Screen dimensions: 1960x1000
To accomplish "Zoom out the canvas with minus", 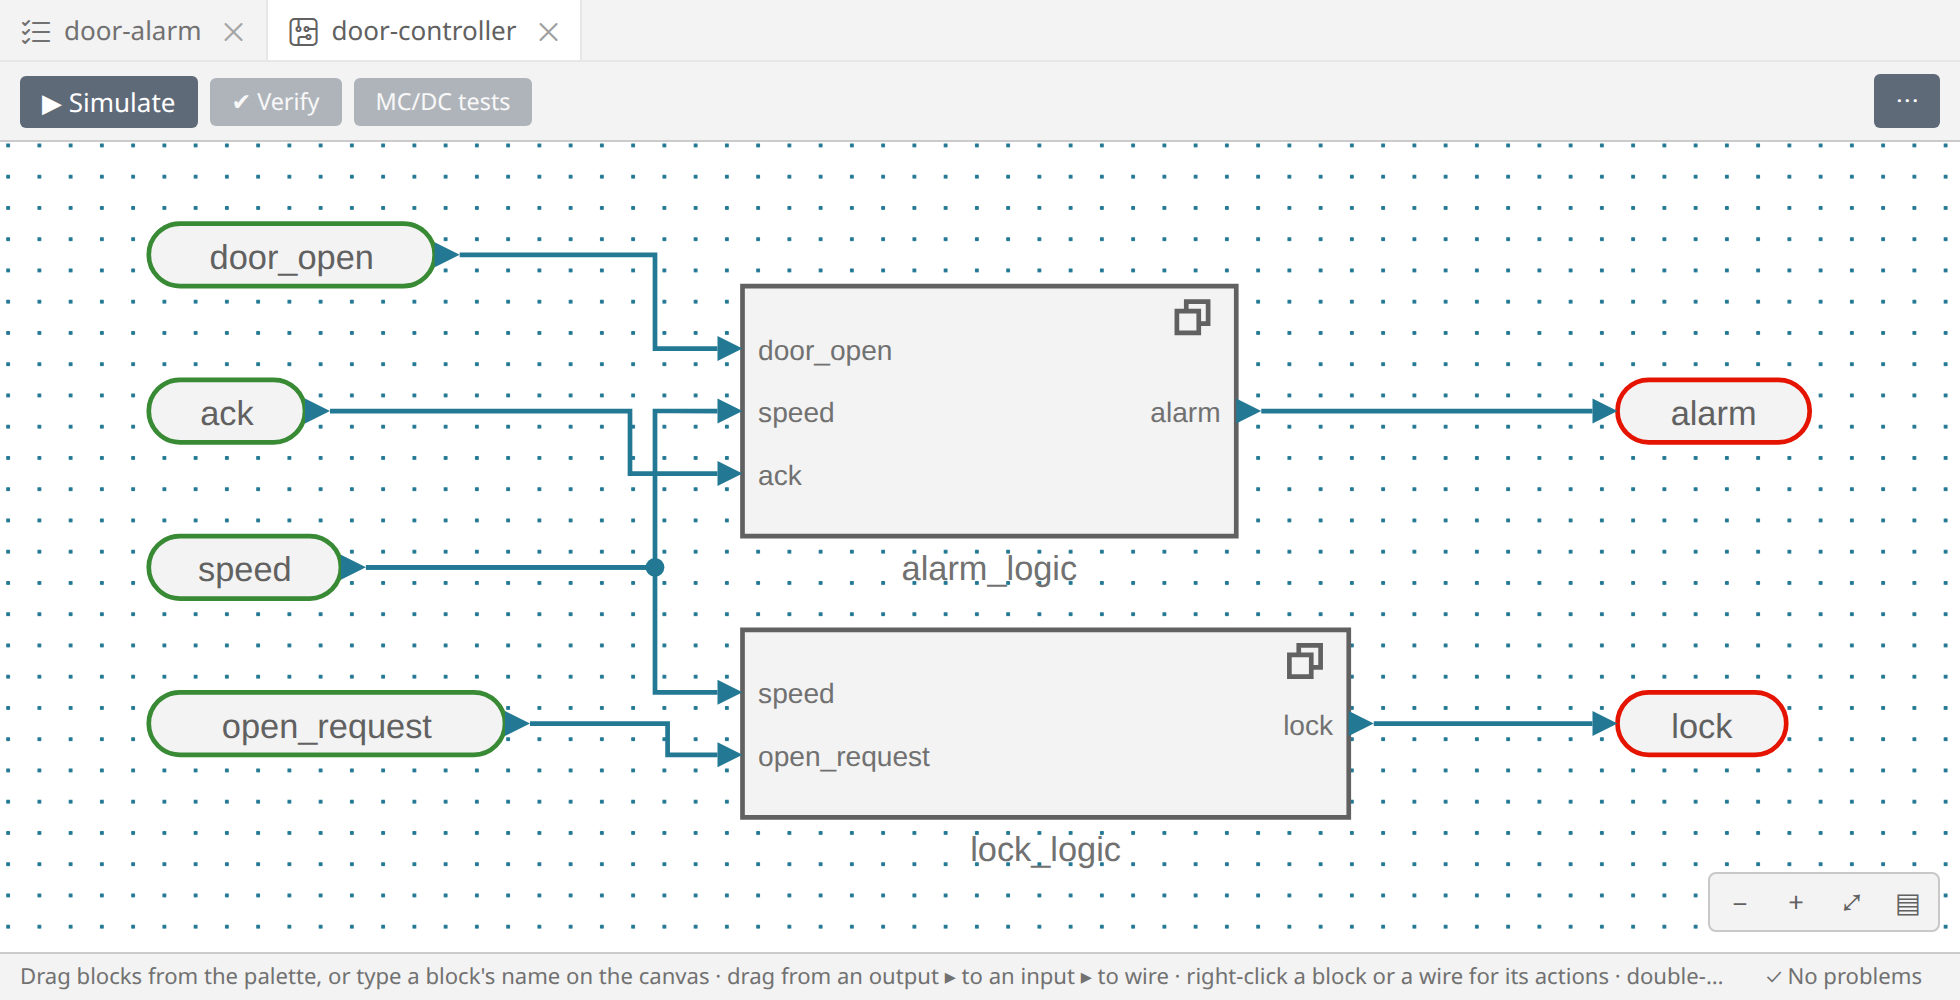I will (x=1740, y=903).
